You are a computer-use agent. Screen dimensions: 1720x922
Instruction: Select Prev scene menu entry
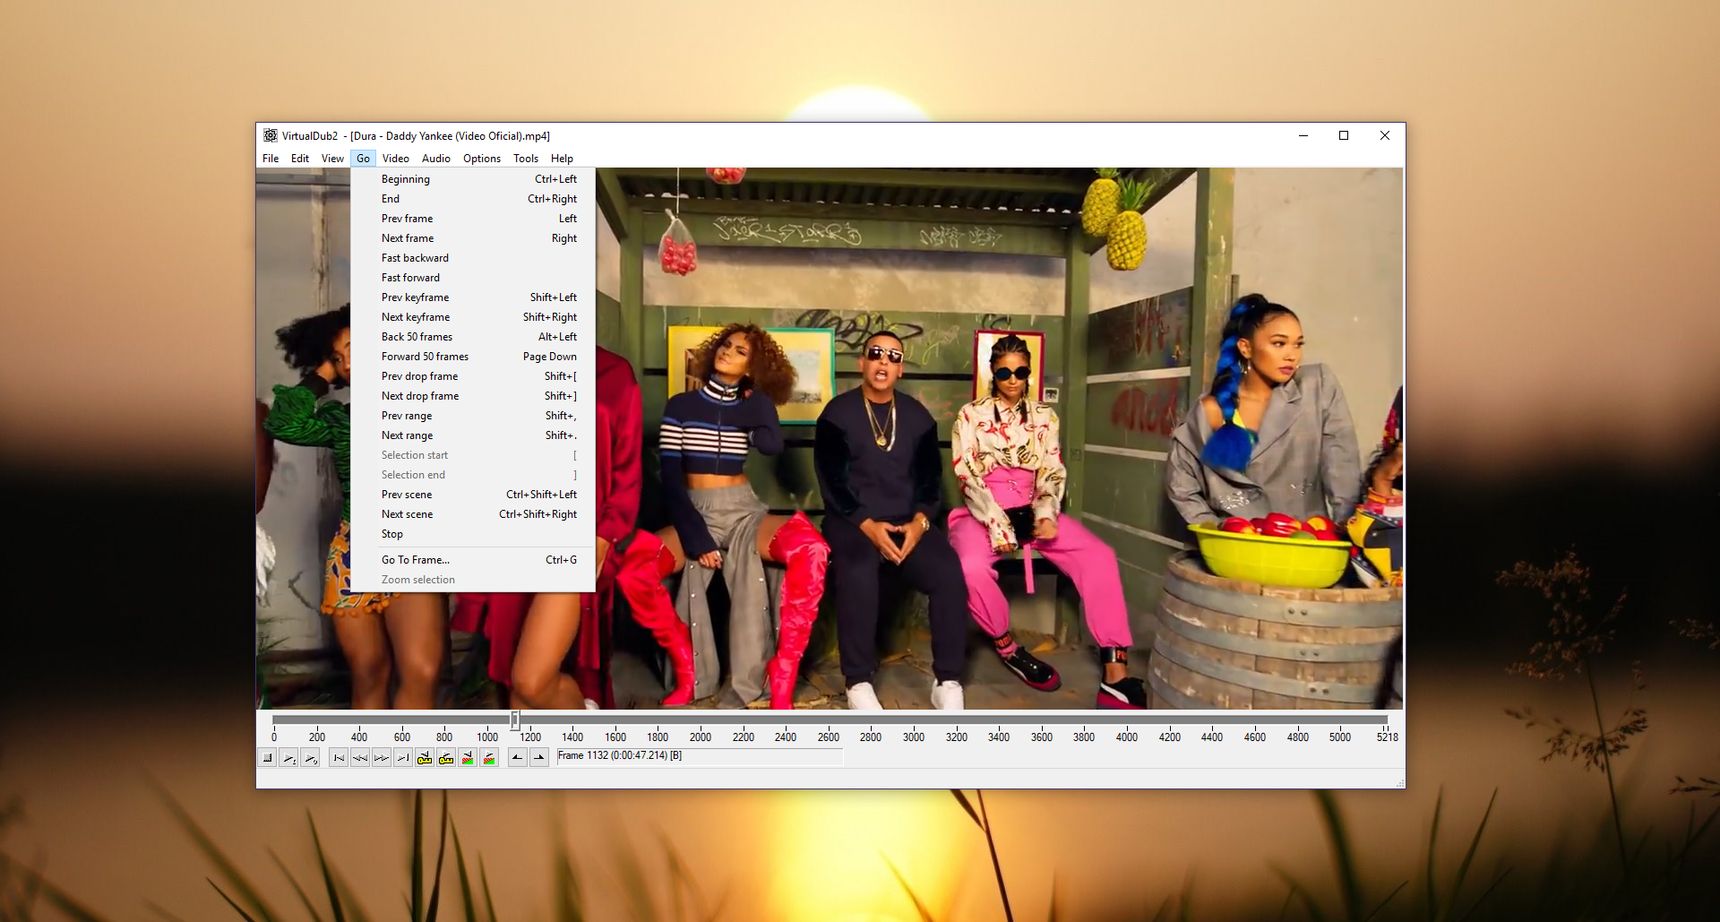(x=473, y=495)
